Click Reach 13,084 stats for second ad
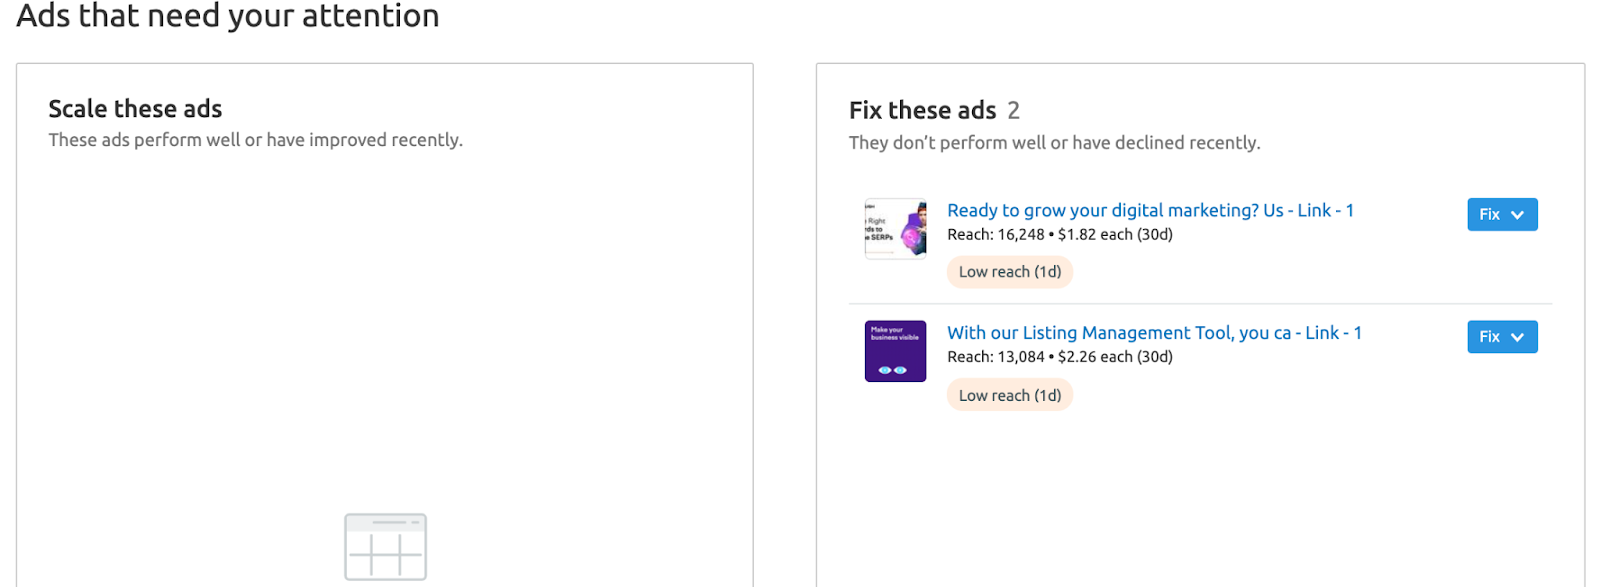1600x587 pixels. (x=1060, y=357)
